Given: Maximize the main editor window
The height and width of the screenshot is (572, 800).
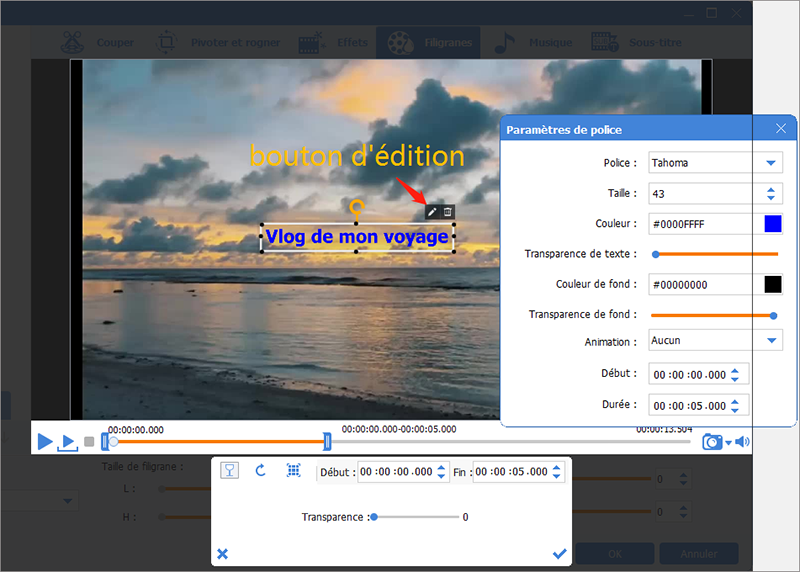Looking at the screenshot, I should (x=712, y=13).
